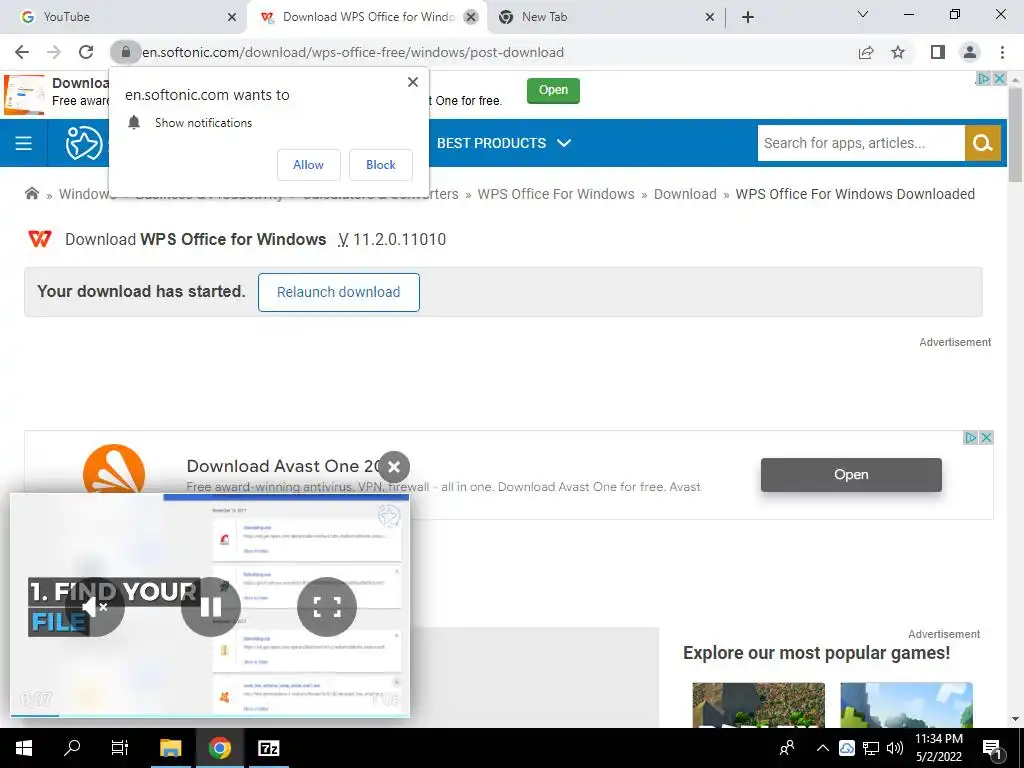Click the address bar URL
Screen dimensions: 1024x768
pyautogui.click(x=353, y=52)
